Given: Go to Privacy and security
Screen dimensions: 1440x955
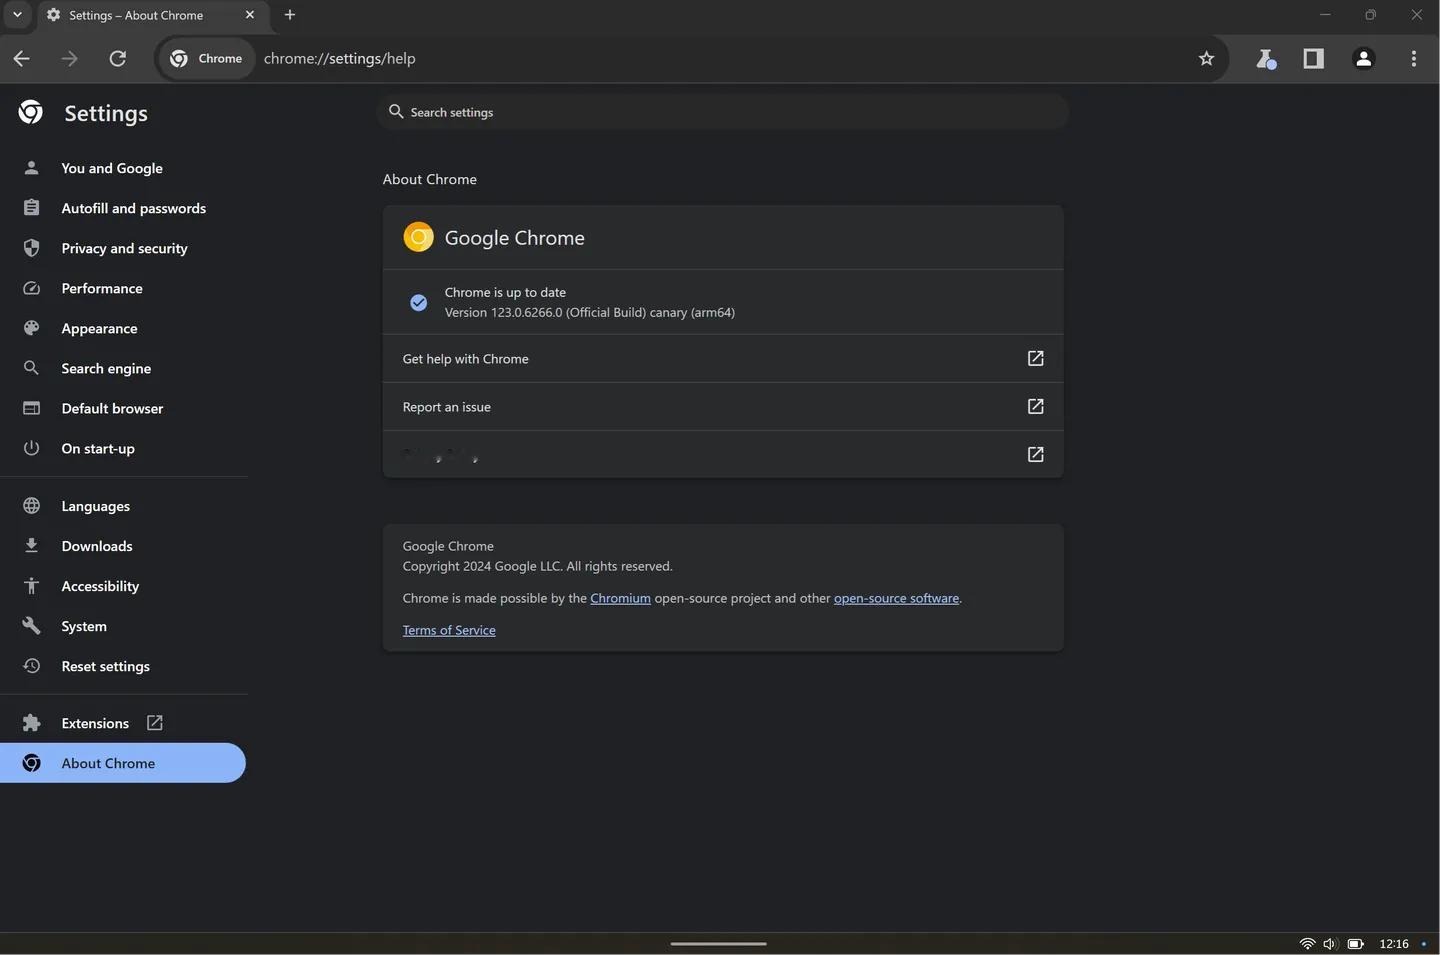Looking at the screenshot, I should pos(123,248).
